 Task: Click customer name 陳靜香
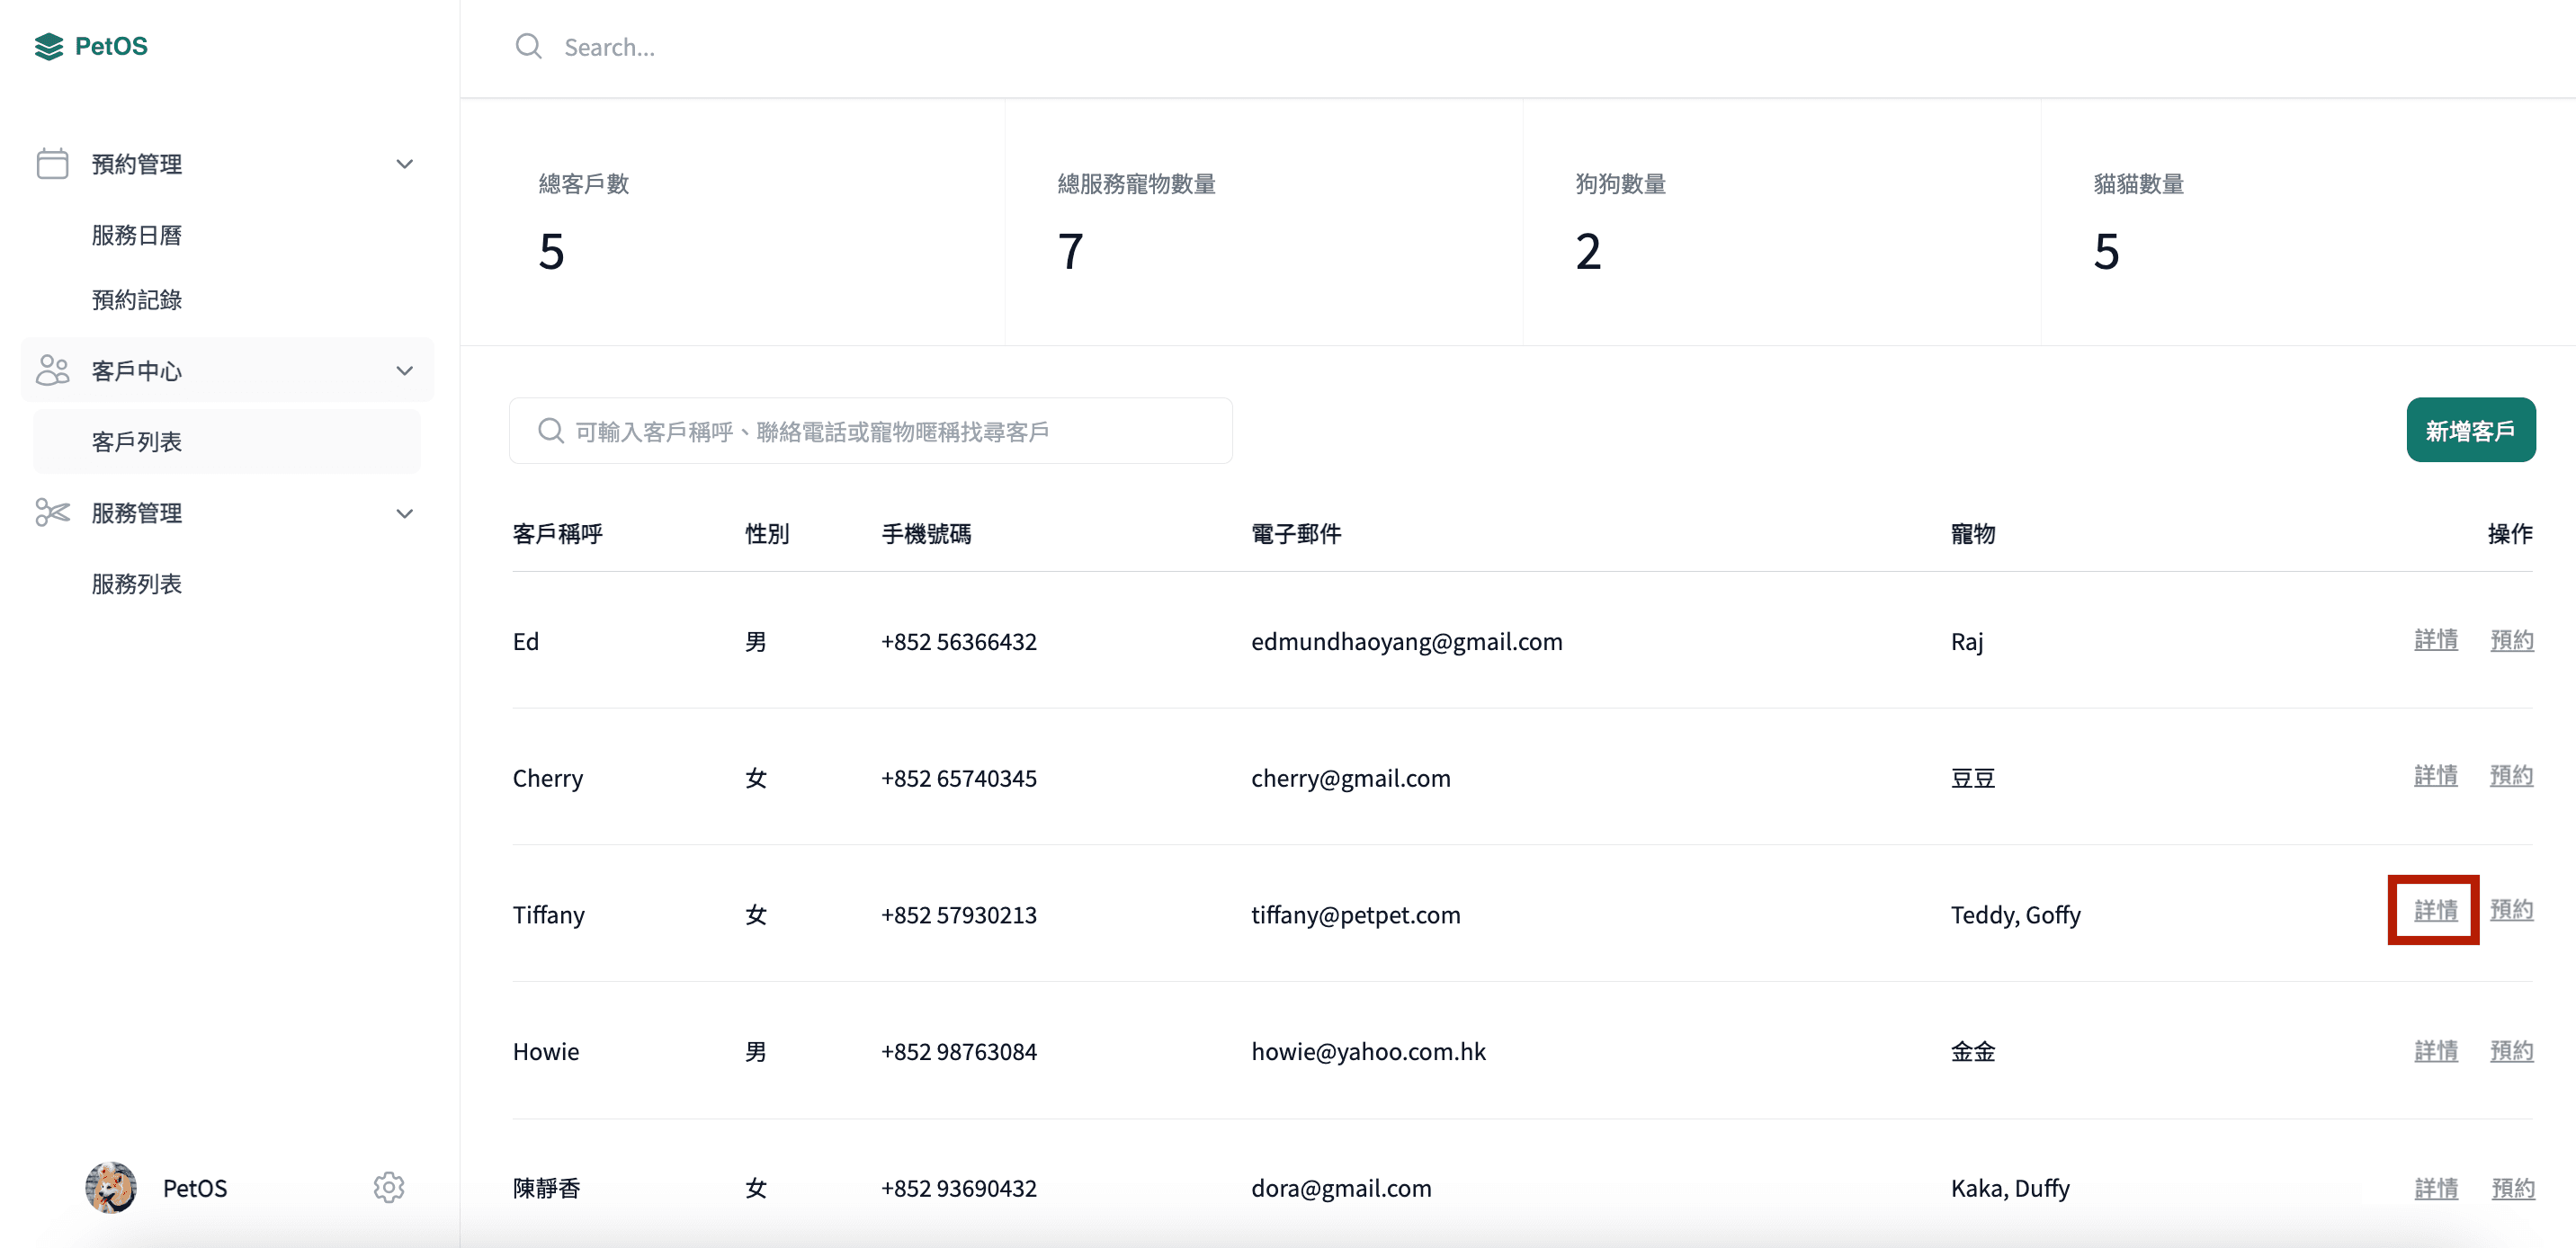(547, 1188)
